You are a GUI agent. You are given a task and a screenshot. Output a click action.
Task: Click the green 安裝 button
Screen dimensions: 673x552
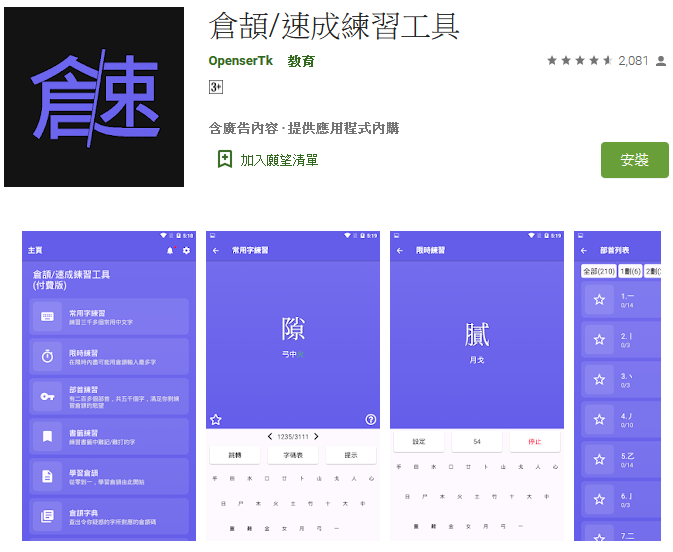(x=634, y=160)
